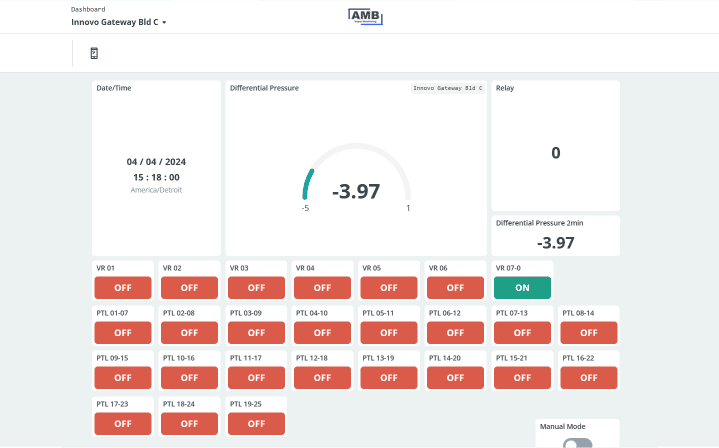Enable PTL 19-25
The height and width of the screenshot is (448, 719).
[256, 423]
